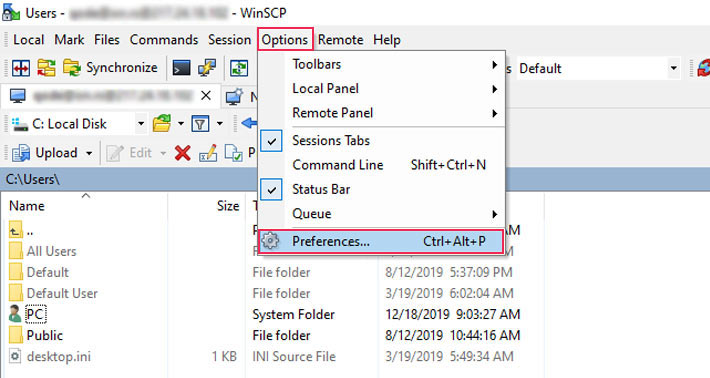Click the Synchronize Browsing folders icon
Image resolution: width=710 pixels, height=378 pixels.
46,68
